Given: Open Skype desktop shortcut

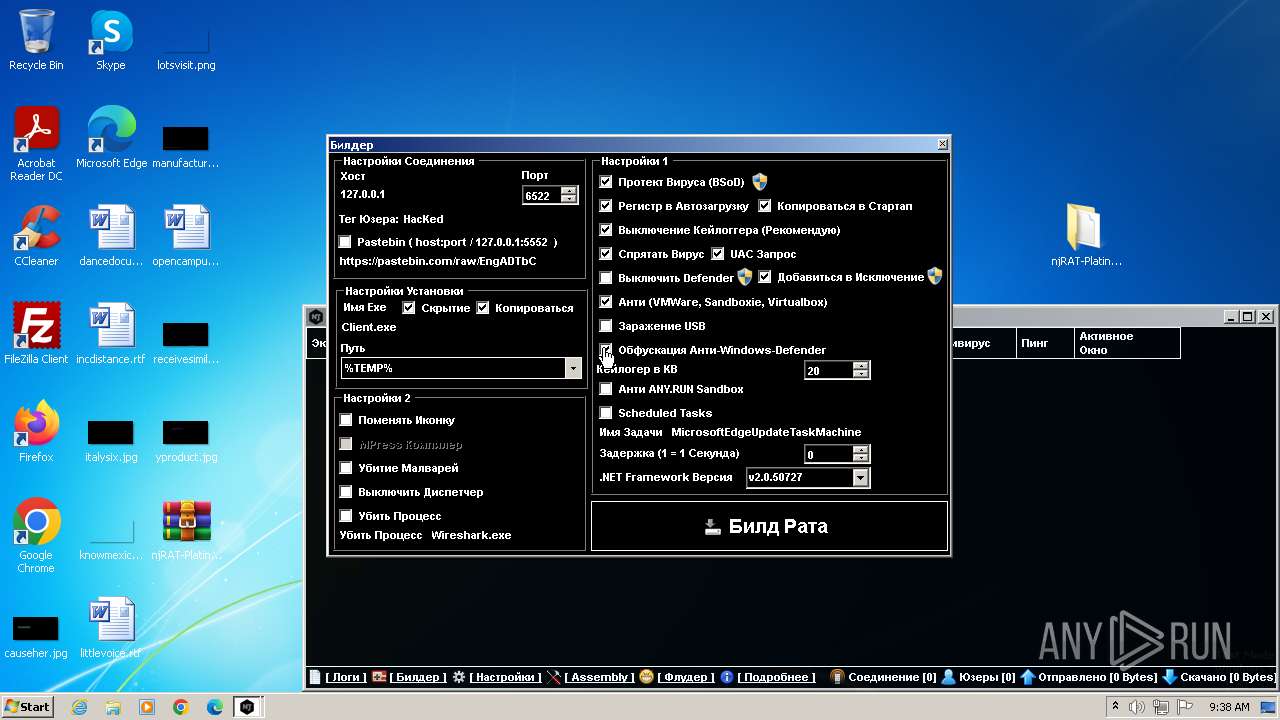Looking at the screenshot, I should pos(110,40).
